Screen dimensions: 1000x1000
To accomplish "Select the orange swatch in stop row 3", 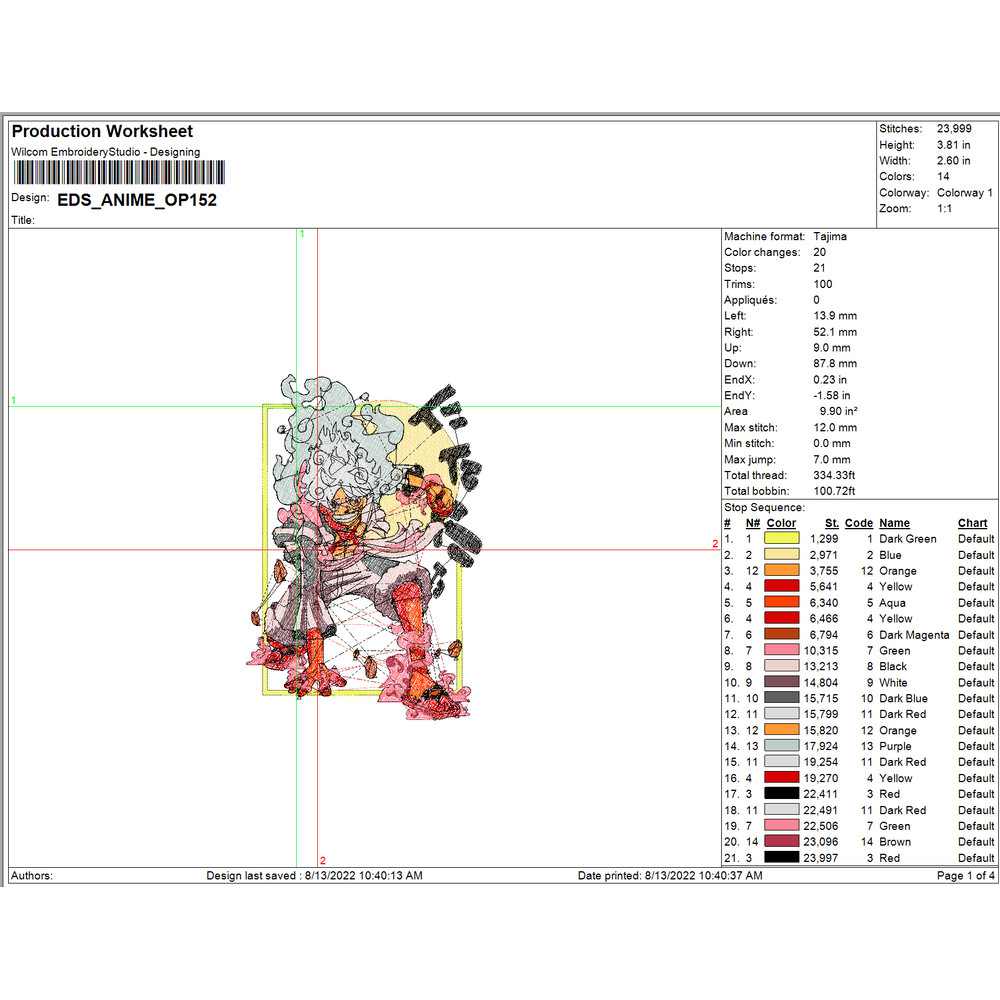I will [x=782, y=571].
